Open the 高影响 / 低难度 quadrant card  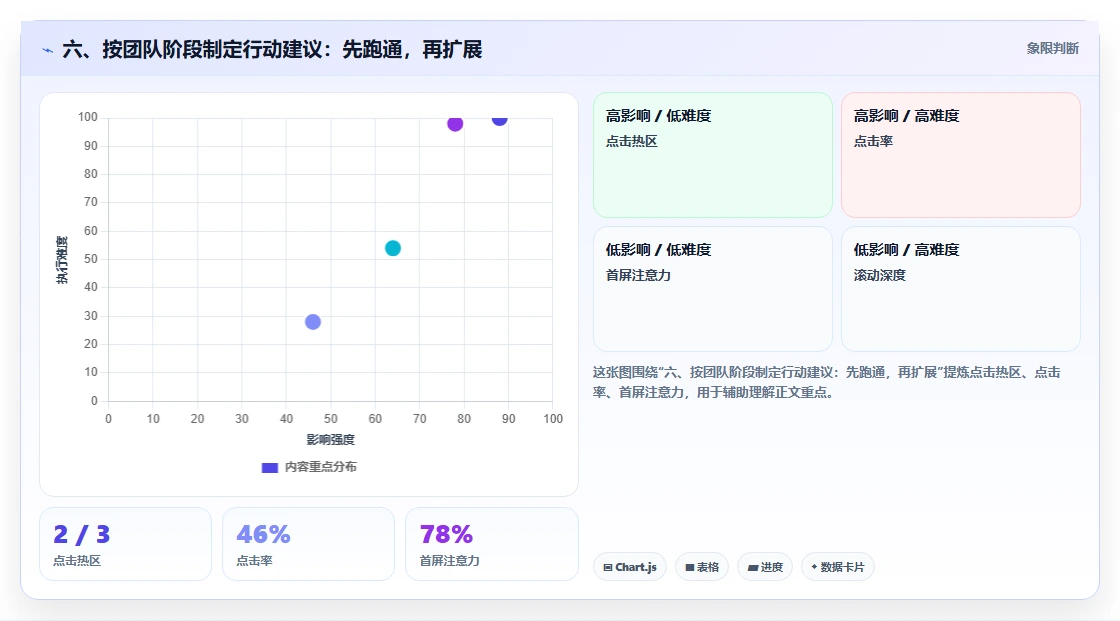click(x=713, y=155)
